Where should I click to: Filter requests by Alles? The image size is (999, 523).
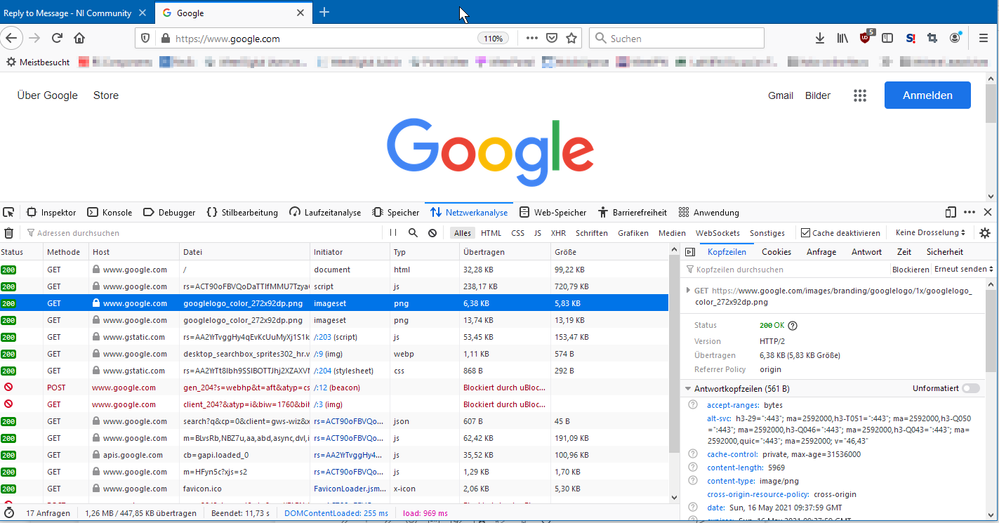[x=463, y=233]
